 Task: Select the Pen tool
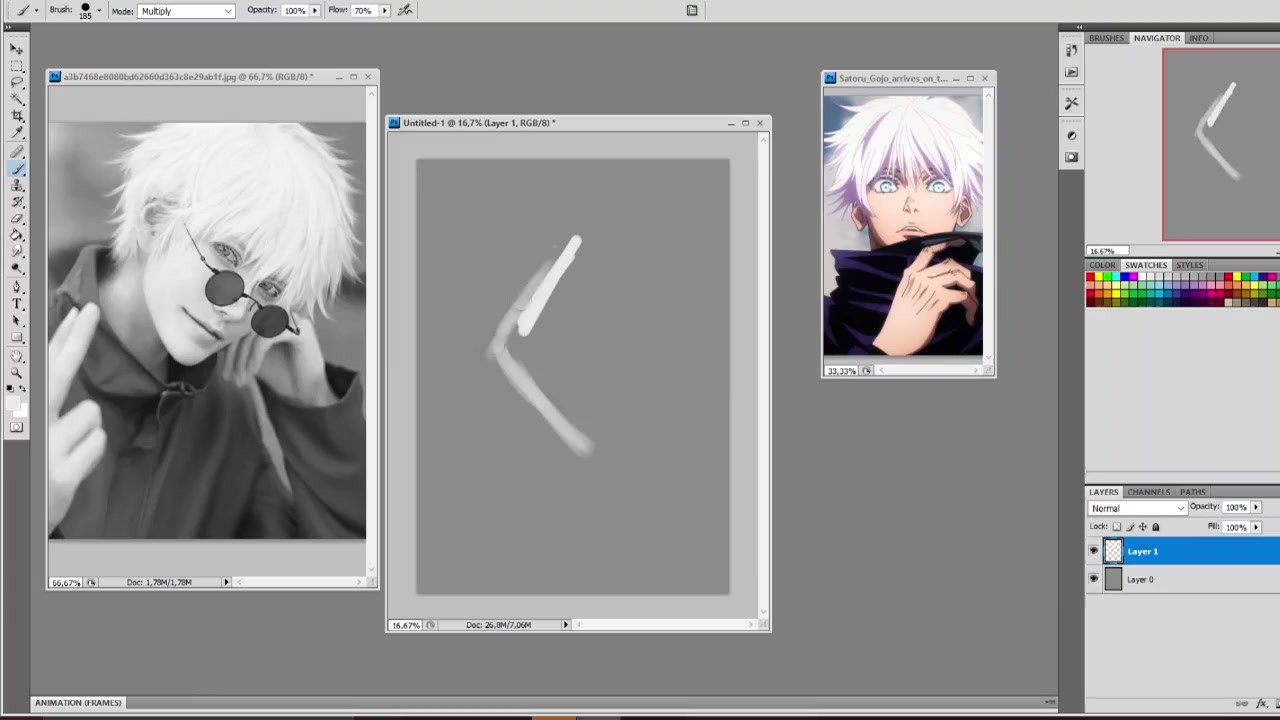(x=17, y=287)
